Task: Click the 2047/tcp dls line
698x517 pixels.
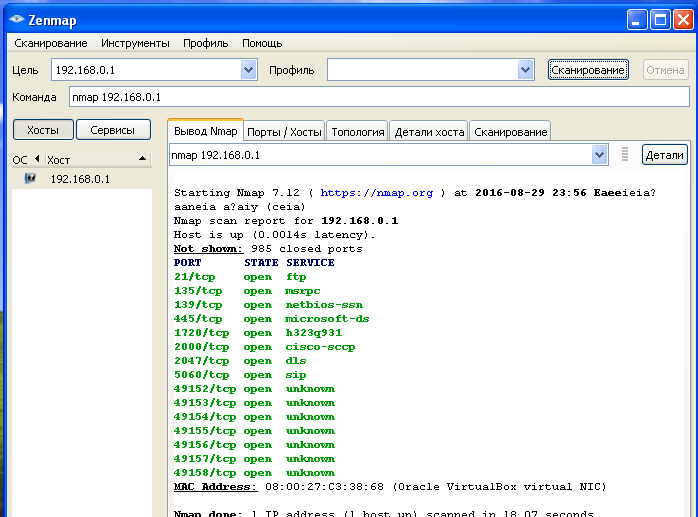Action: pos(240,361)
